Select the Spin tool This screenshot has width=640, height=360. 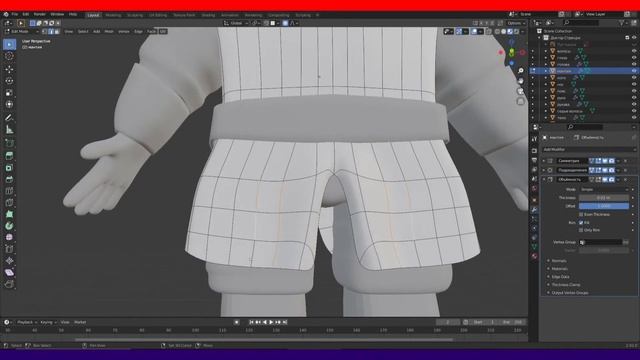point(9,226)
